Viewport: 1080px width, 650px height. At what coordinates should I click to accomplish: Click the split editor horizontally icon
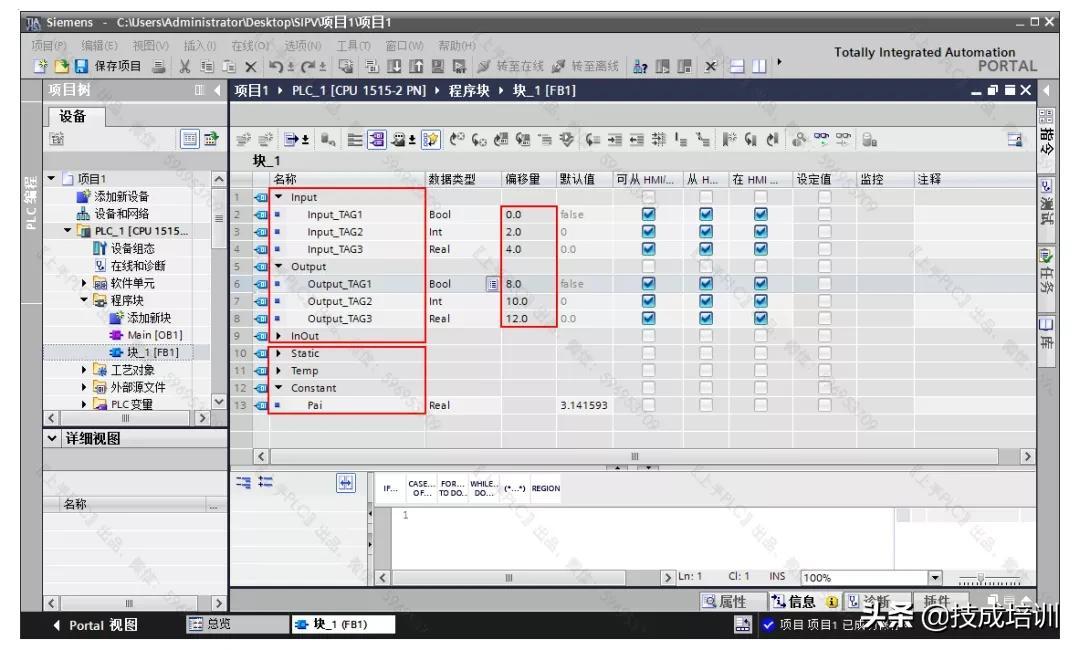click(x=737, y=66)
